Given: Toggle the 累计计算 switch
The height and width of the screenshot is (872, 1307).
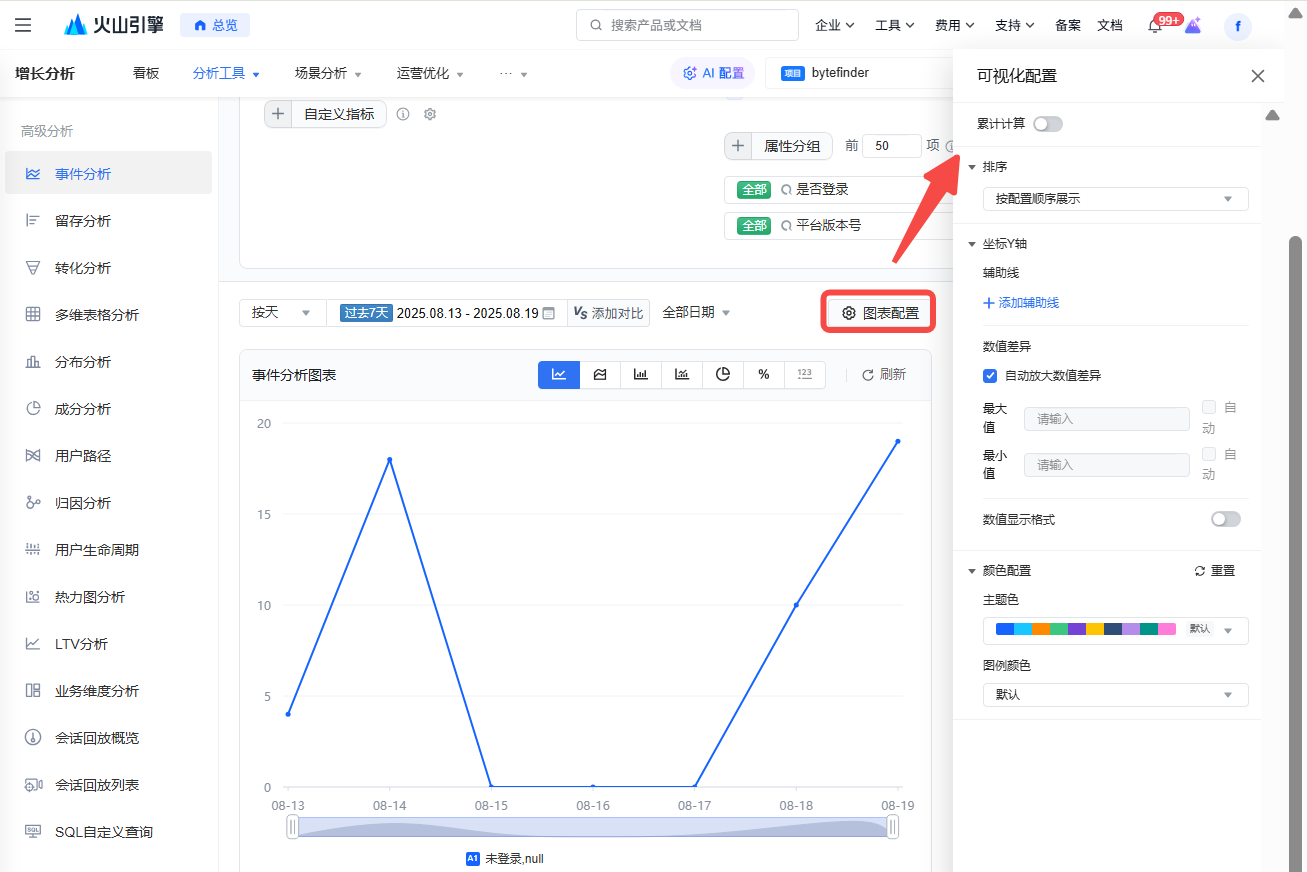Looking at the screenshot, I should click(1047, 124).
